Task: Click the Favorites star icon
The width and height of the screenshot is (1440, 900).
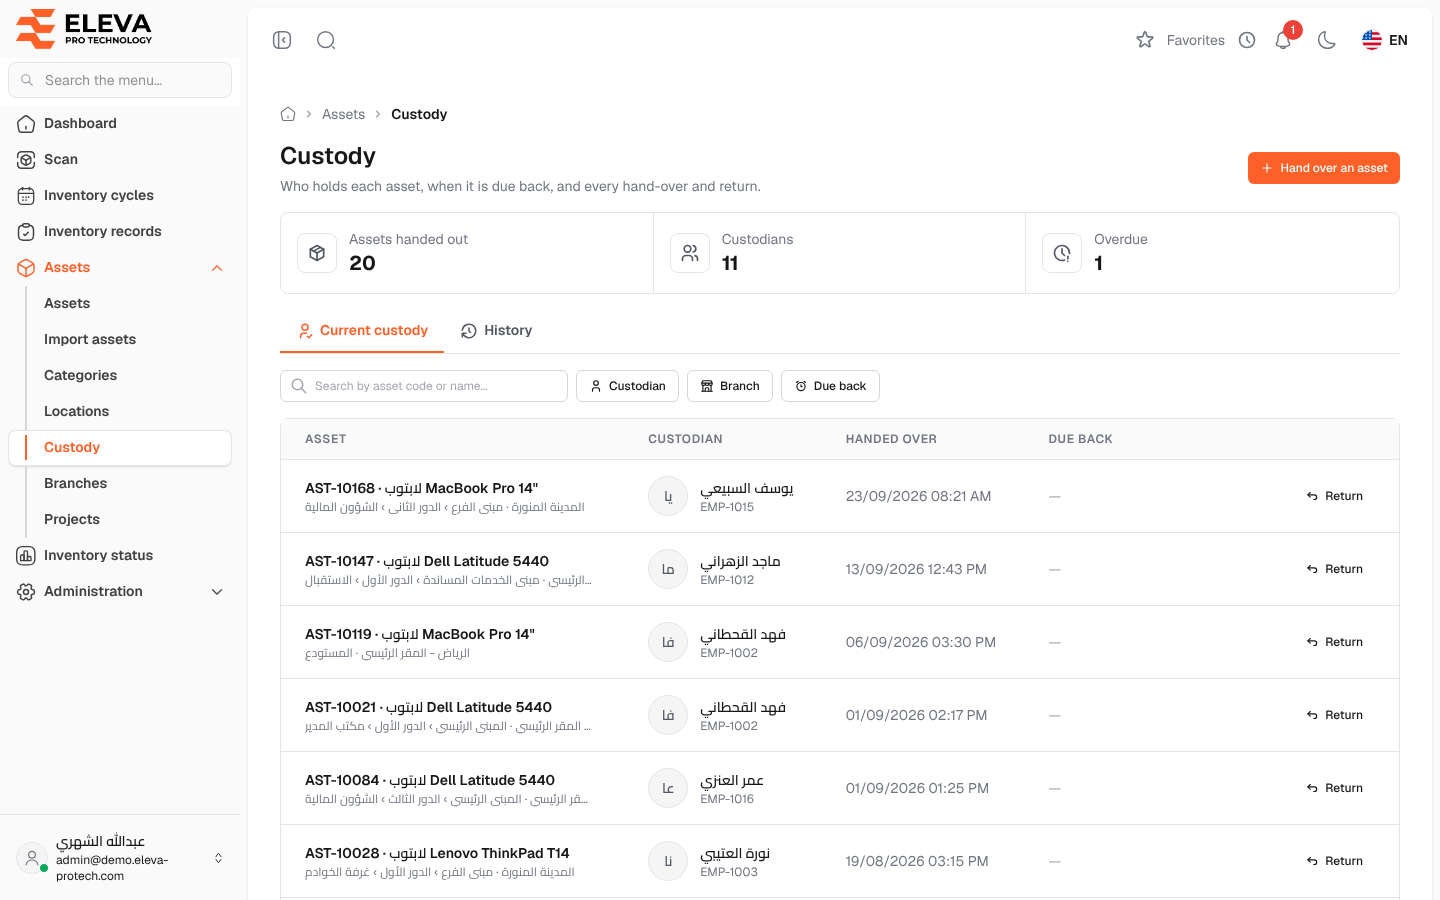Action: tap(1145, 40)
